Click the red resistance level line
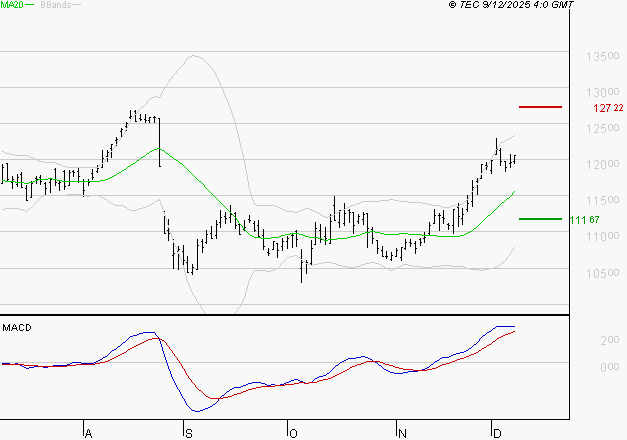This screenshot has width=627, height=440. pyautogui.click(x=540, y=107)
